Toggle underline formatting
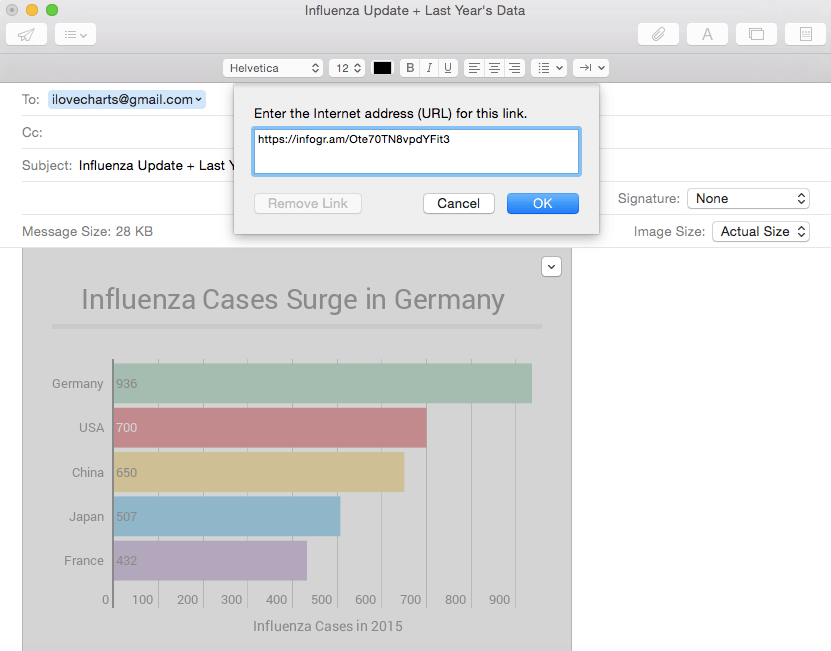The width and height of the screenshot is (831, 651). coord(447,67)
